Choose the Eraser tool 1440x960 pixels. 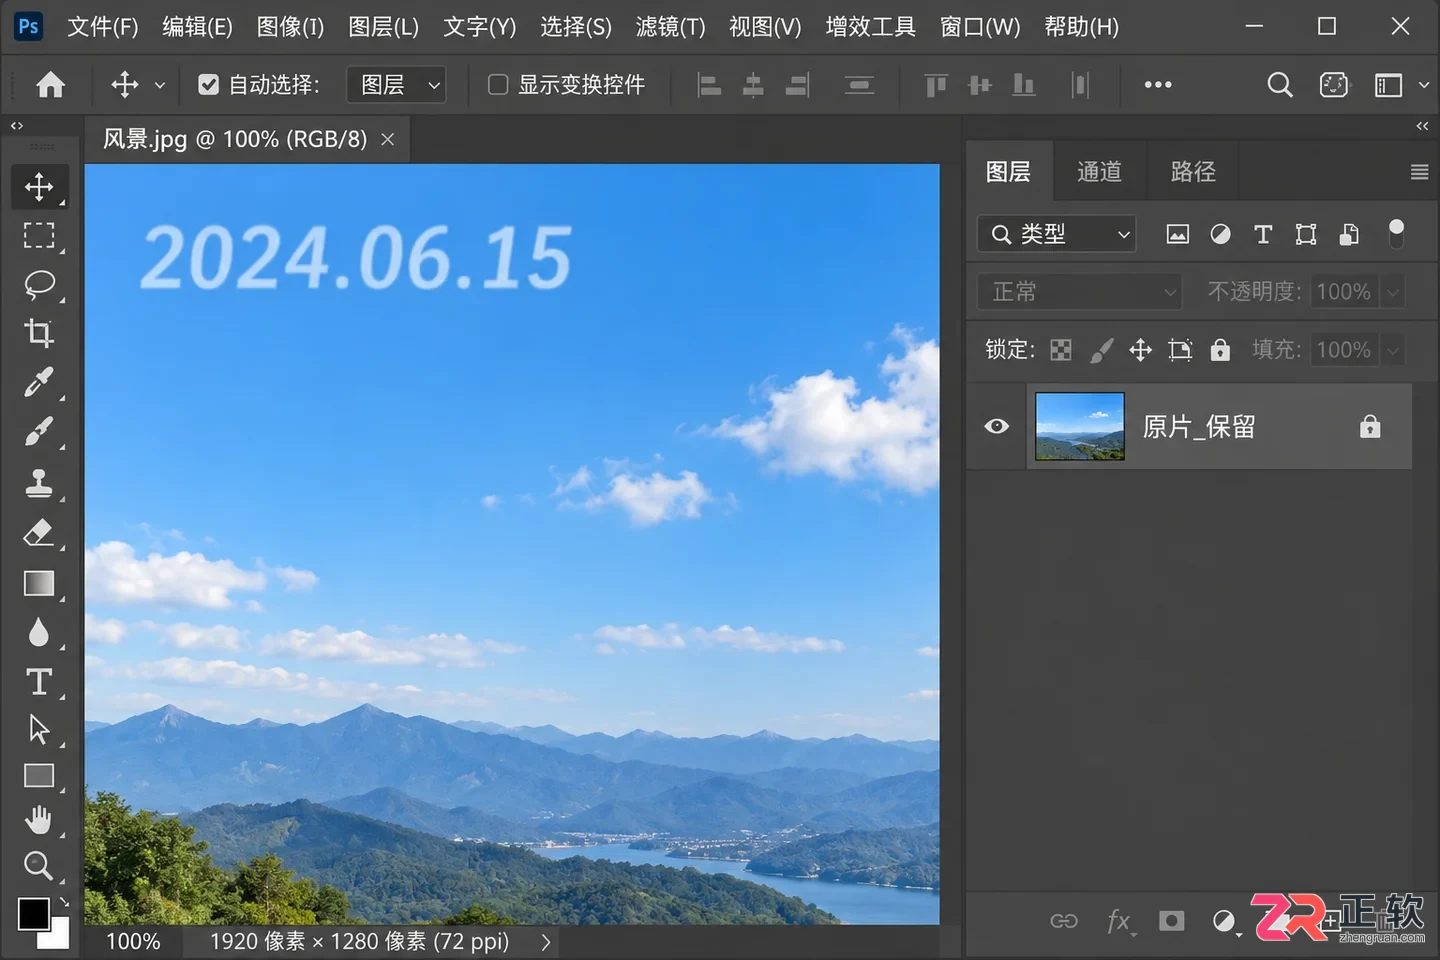tap(39, 533)
